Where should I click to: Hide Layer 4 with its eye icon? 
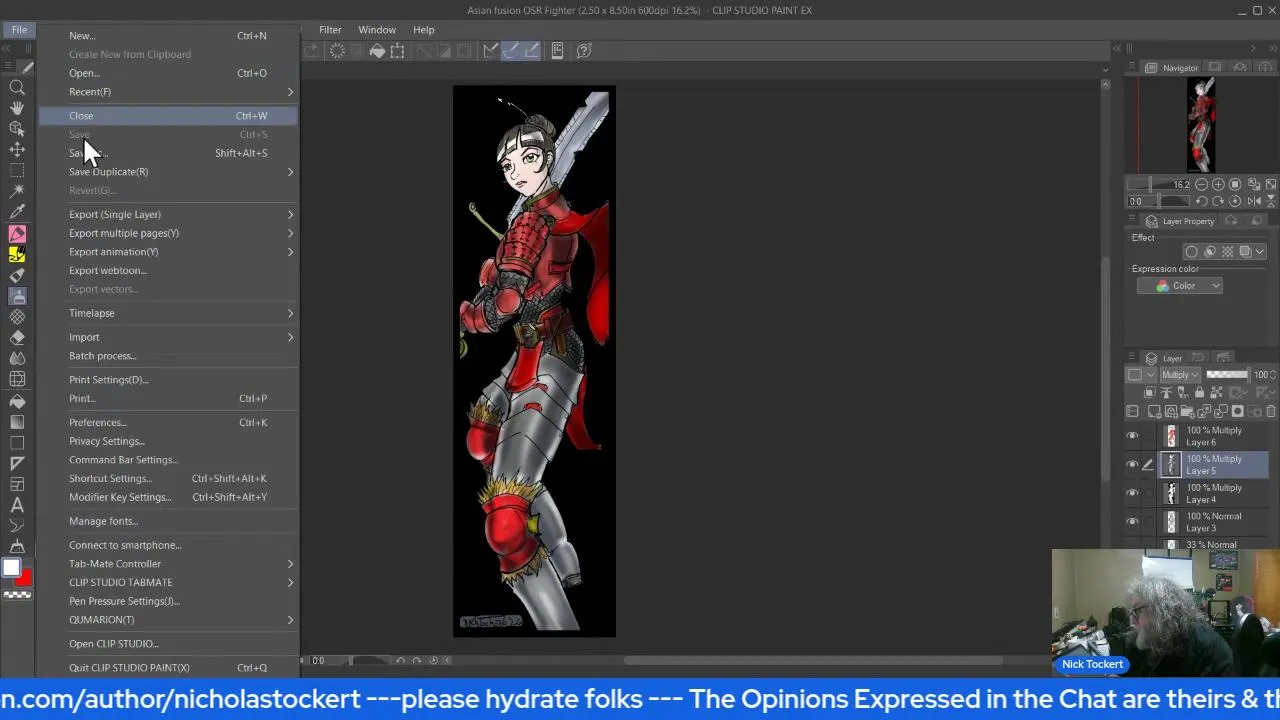(1132, 493)
